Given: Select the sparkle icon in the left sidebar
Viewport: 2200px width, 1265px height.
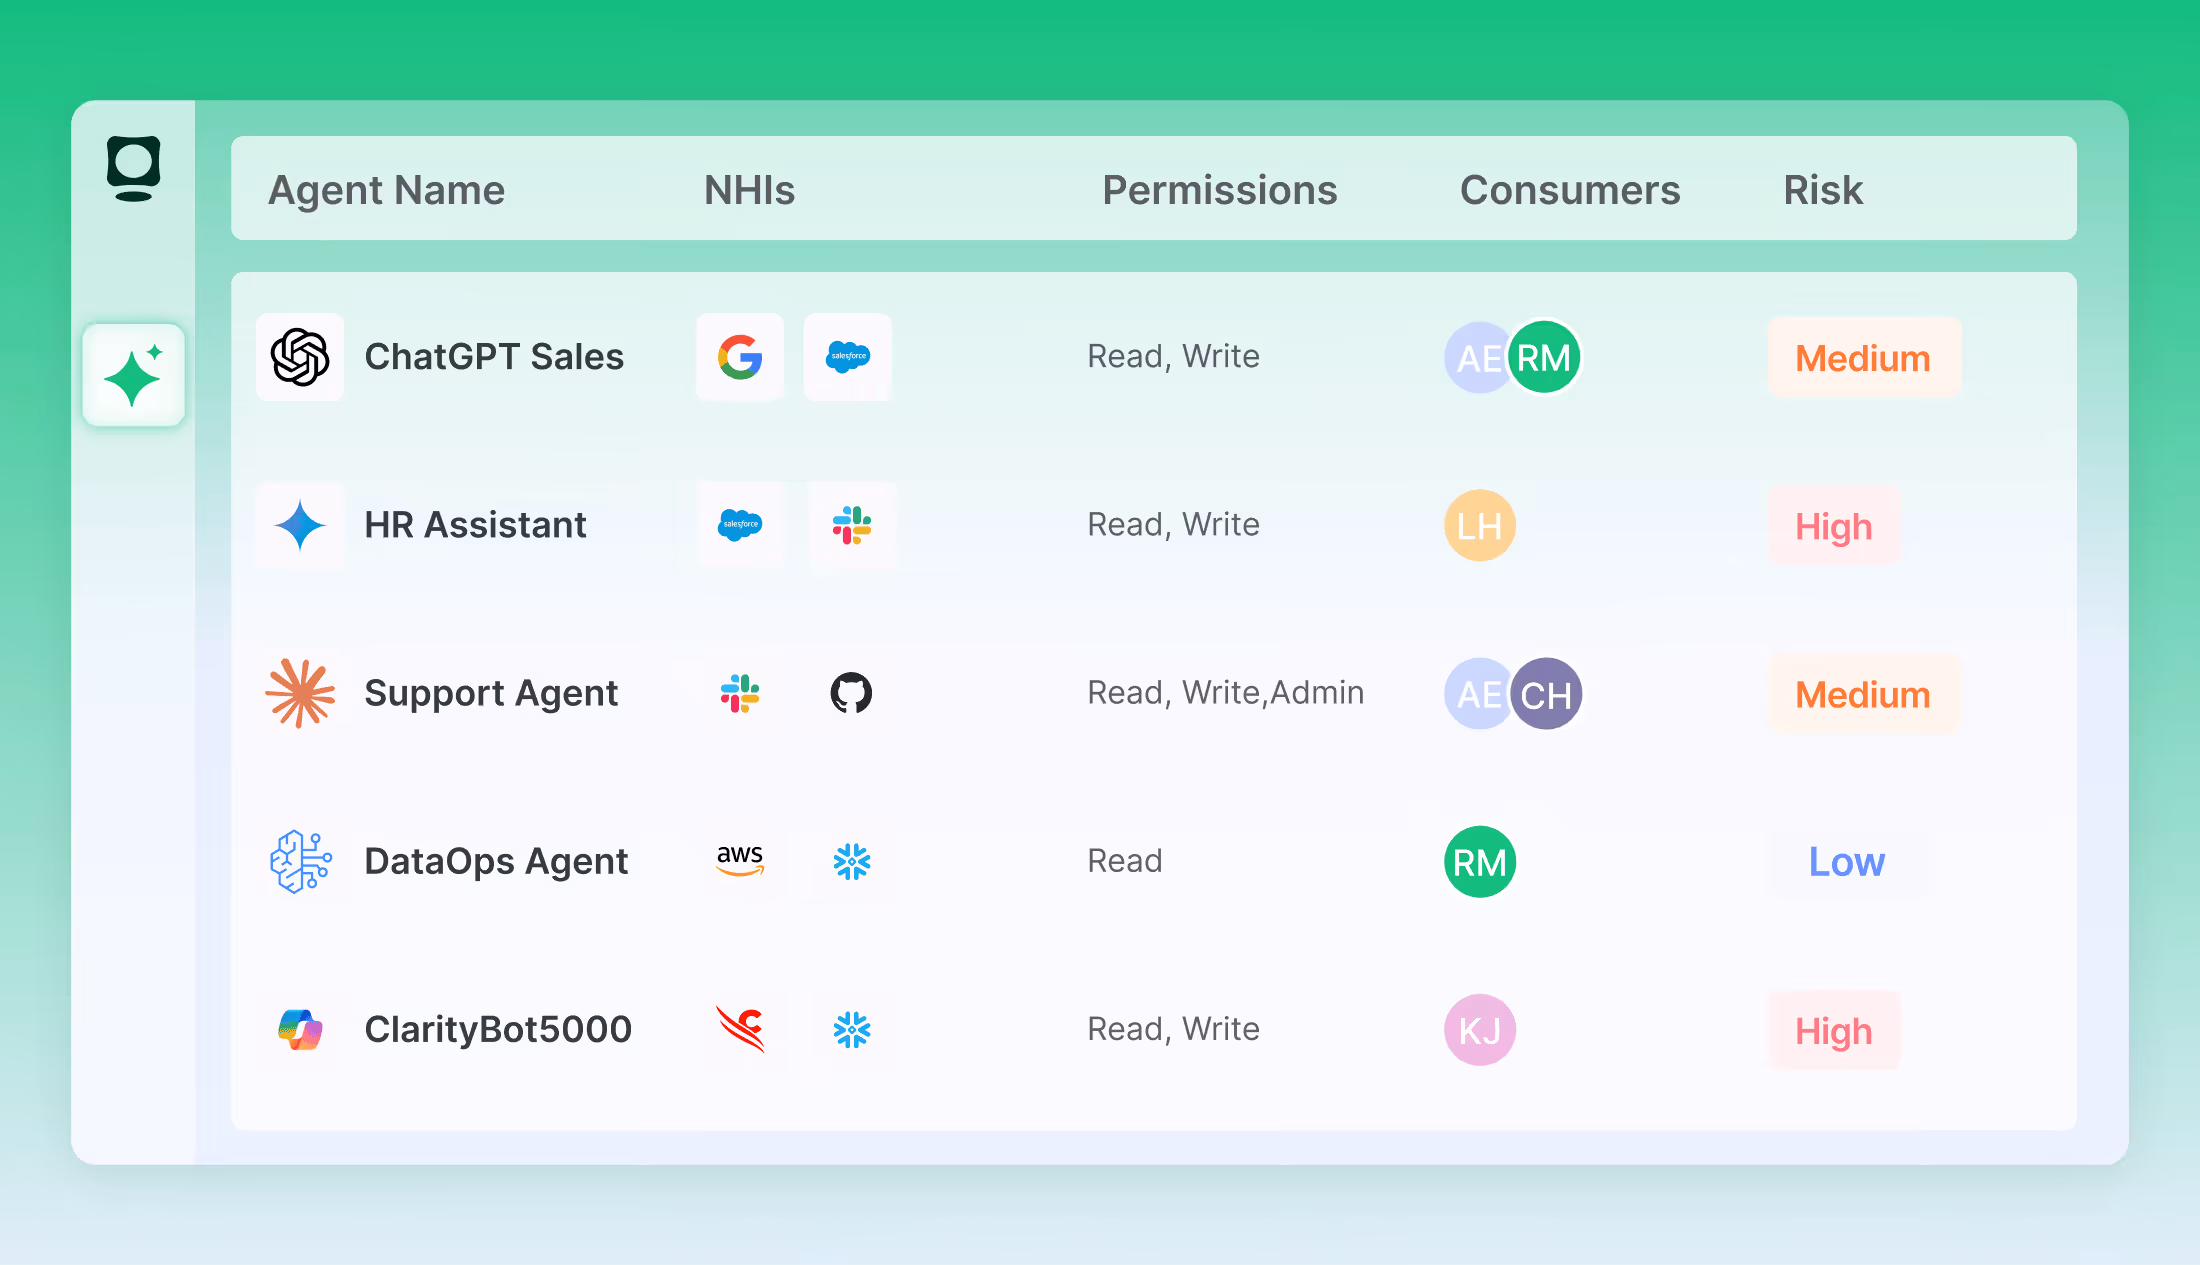Looking at the screenshot, I should (134, 374).
